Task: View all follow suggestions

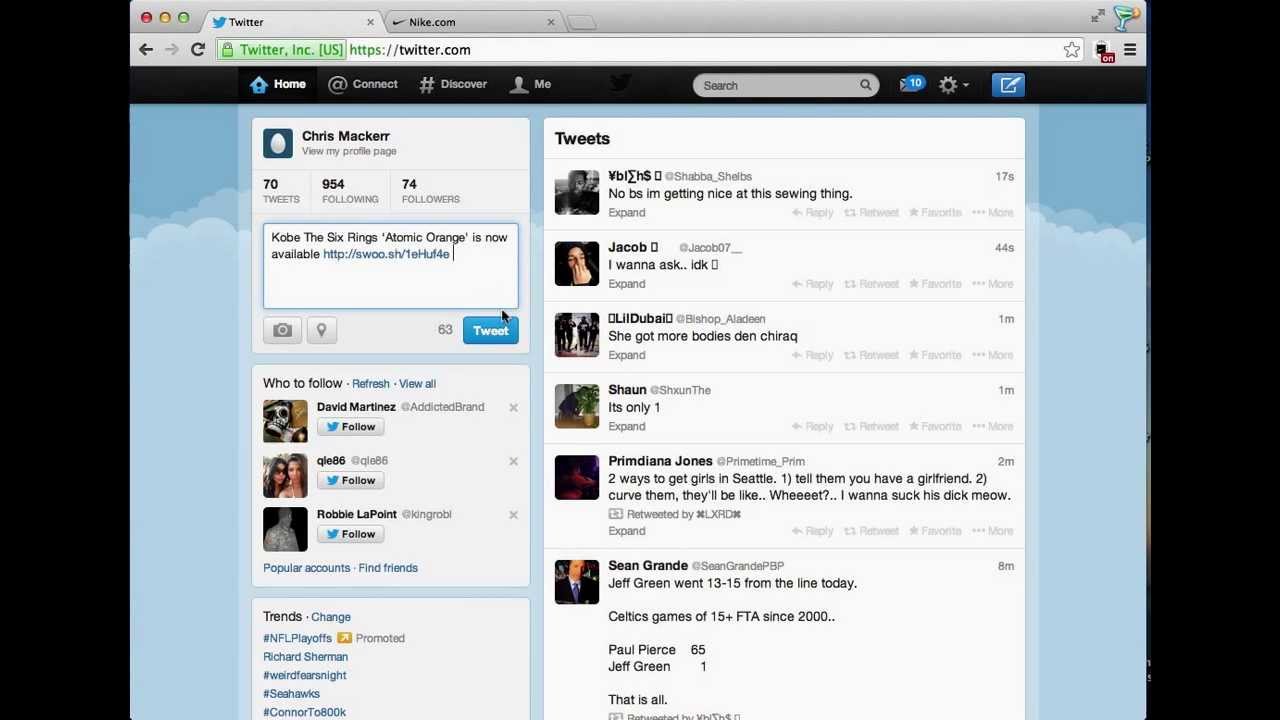Action: coord(417,384)
